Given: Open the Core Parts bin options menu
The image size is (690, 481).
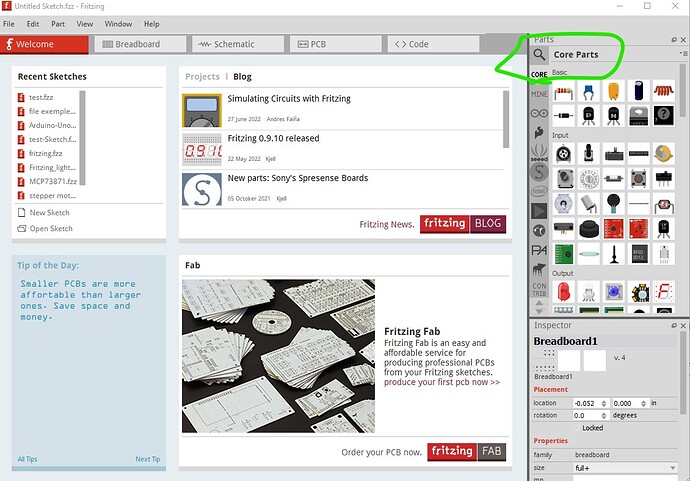Looking at the screenshot, I should click(683, 54).
